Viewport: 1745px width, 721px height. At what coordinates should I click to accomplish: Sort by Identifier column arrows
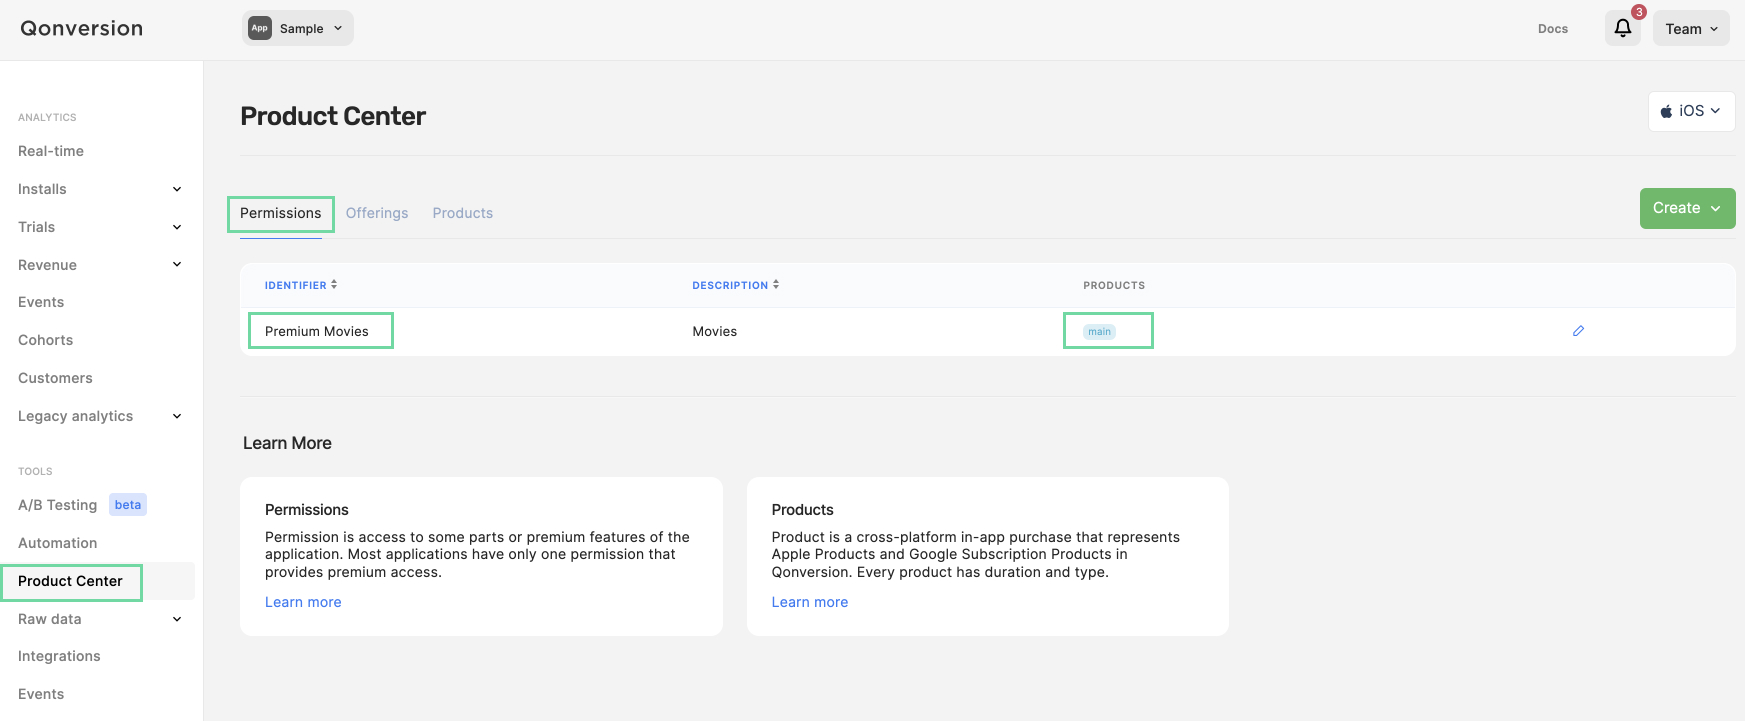point(334,285)
